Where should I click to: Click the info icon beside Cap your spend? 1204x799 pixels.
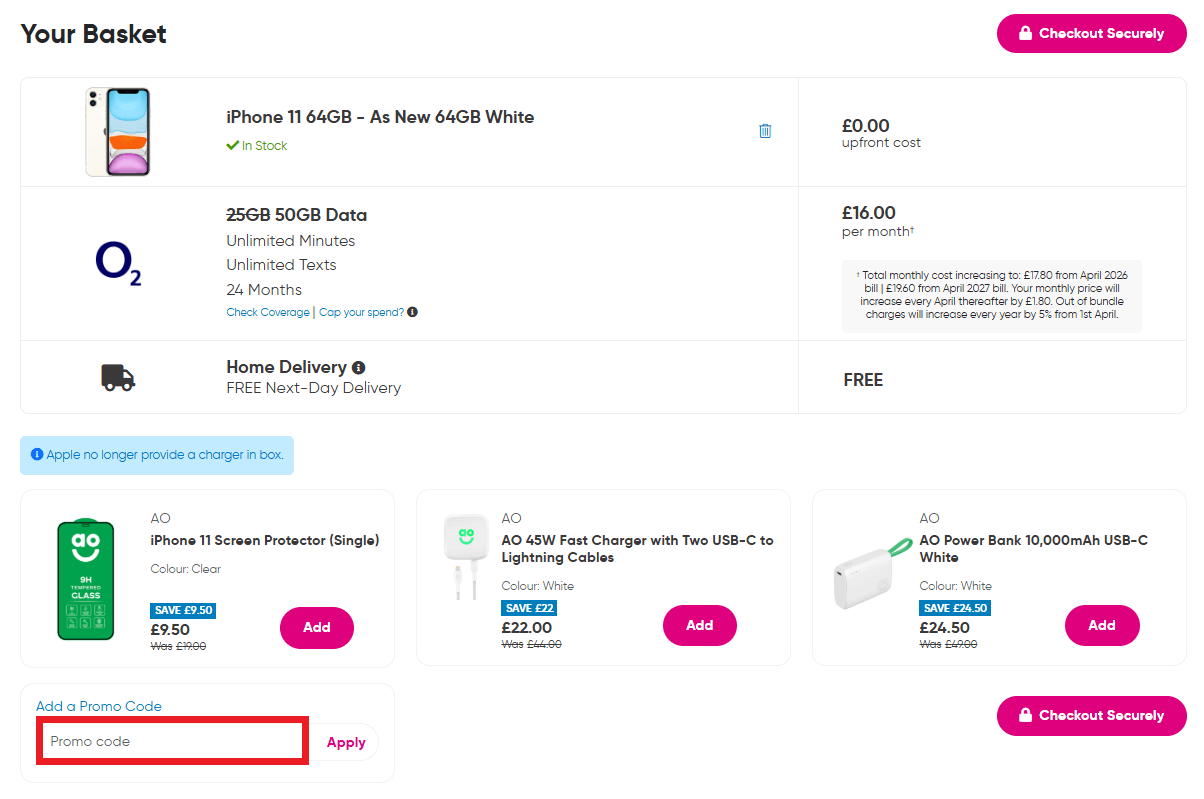pos(412,312)
